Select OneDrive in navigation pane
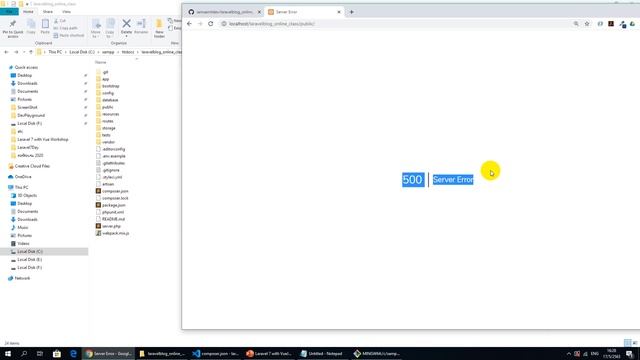 point(23,177)
